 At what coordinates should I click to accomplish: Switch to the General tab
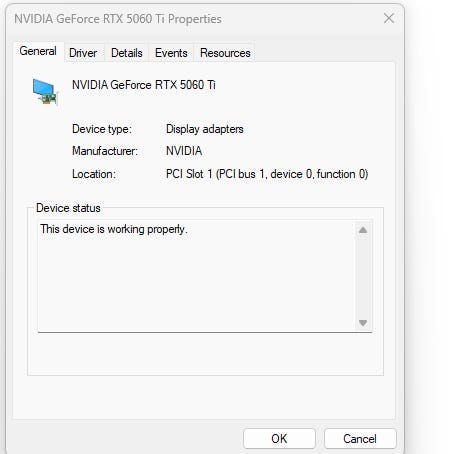[x=38, y=51]
